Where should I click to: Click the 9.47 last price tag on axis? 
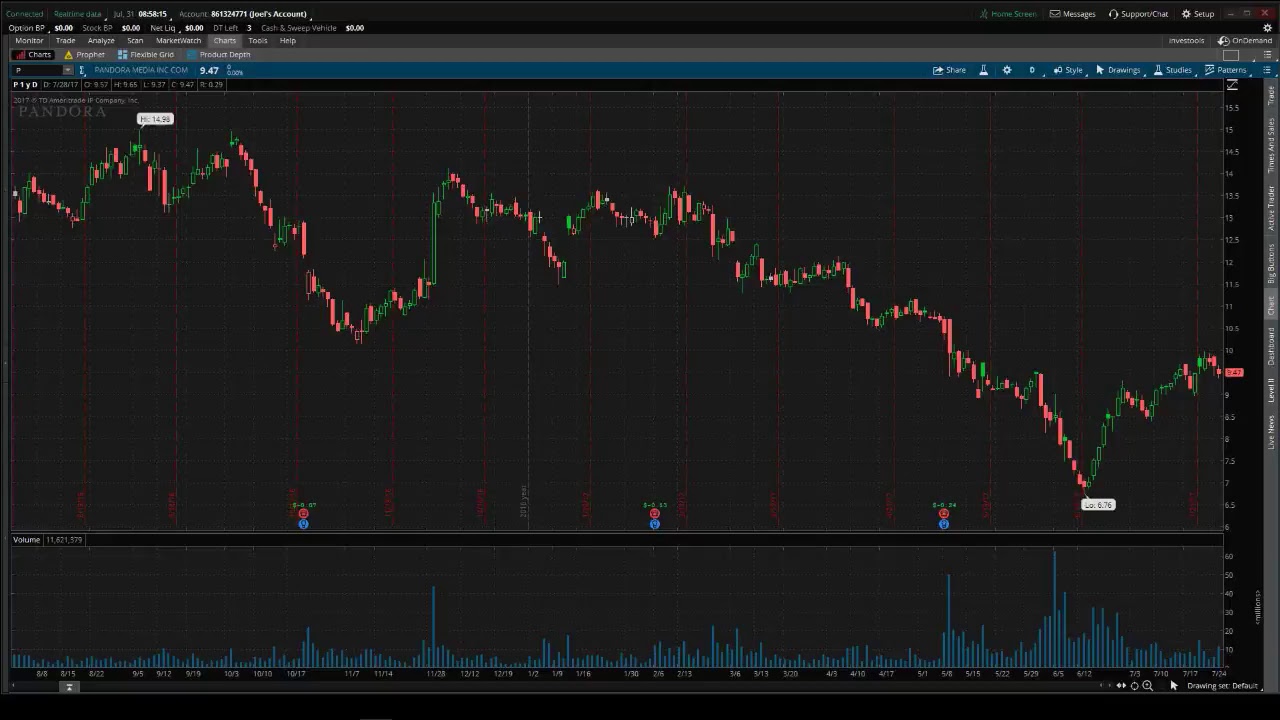[x=1235, y=373]
